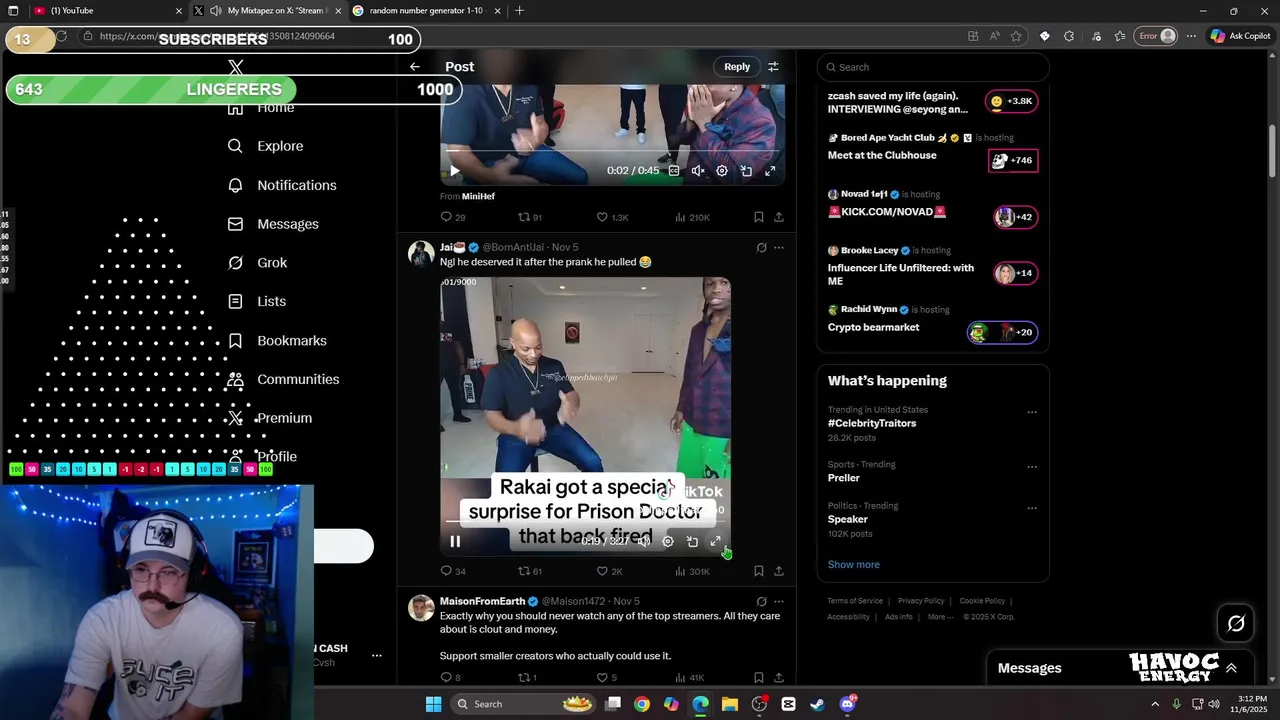
Task: Open new browser tab plus button
Action: click(519, 10)
